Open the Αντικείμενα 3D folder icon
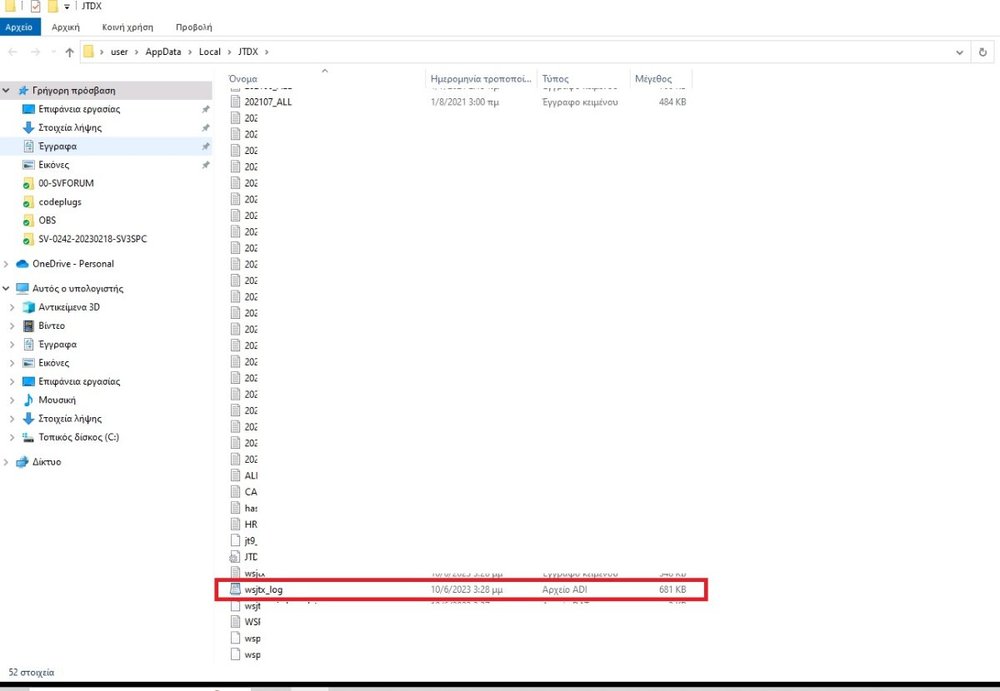 [28, 307]
